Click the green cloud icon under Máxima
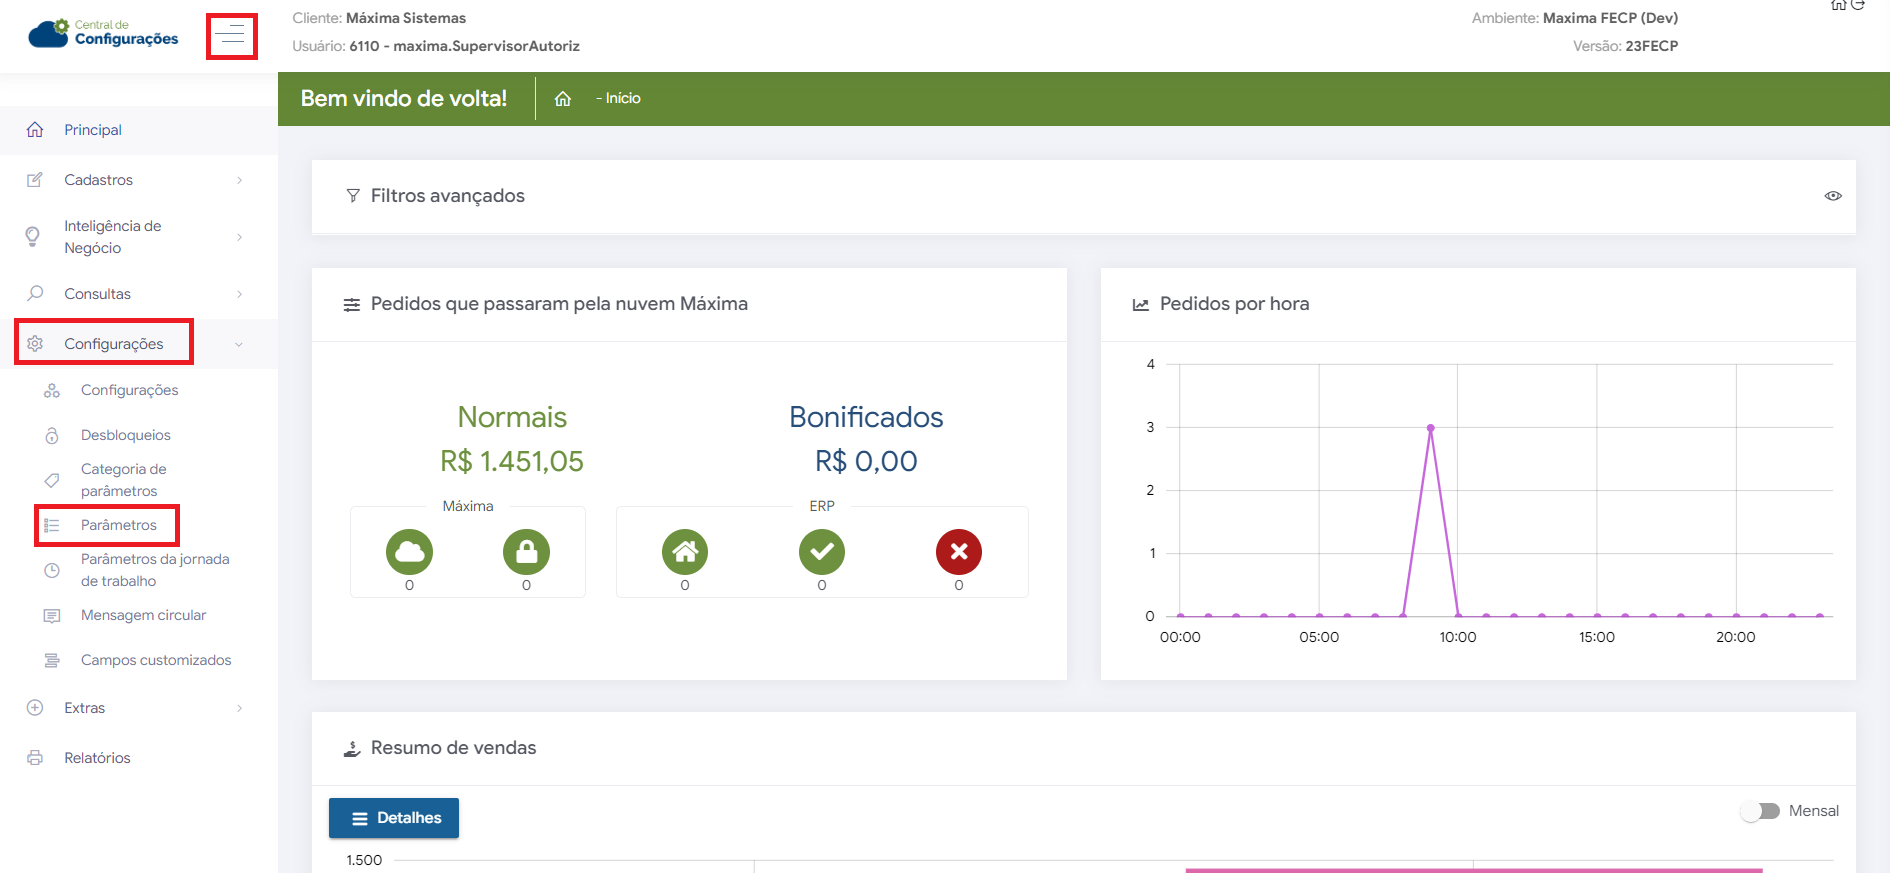This screenshot has height=873, width=1890. pos(409,552)
